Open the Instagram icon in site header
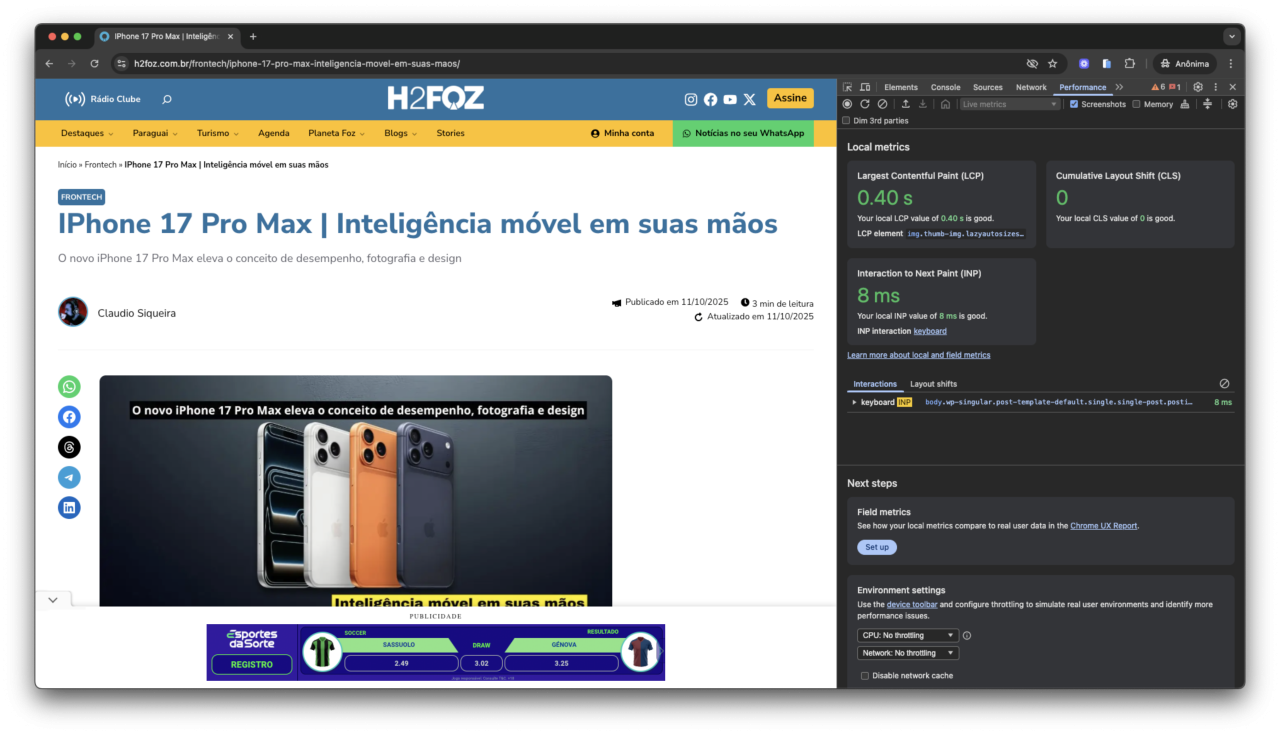The width and height of the screenshot is (1280, 735). pos(691,99)
